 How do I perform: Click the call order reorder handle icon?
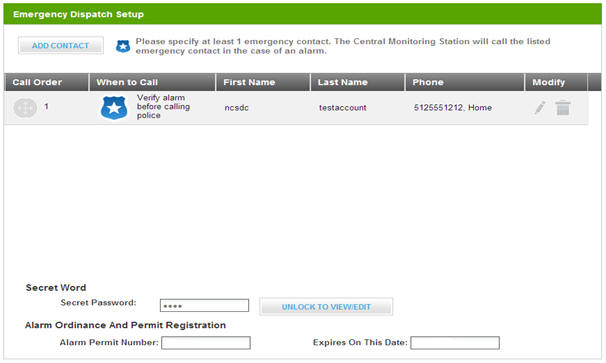(25, 107)
